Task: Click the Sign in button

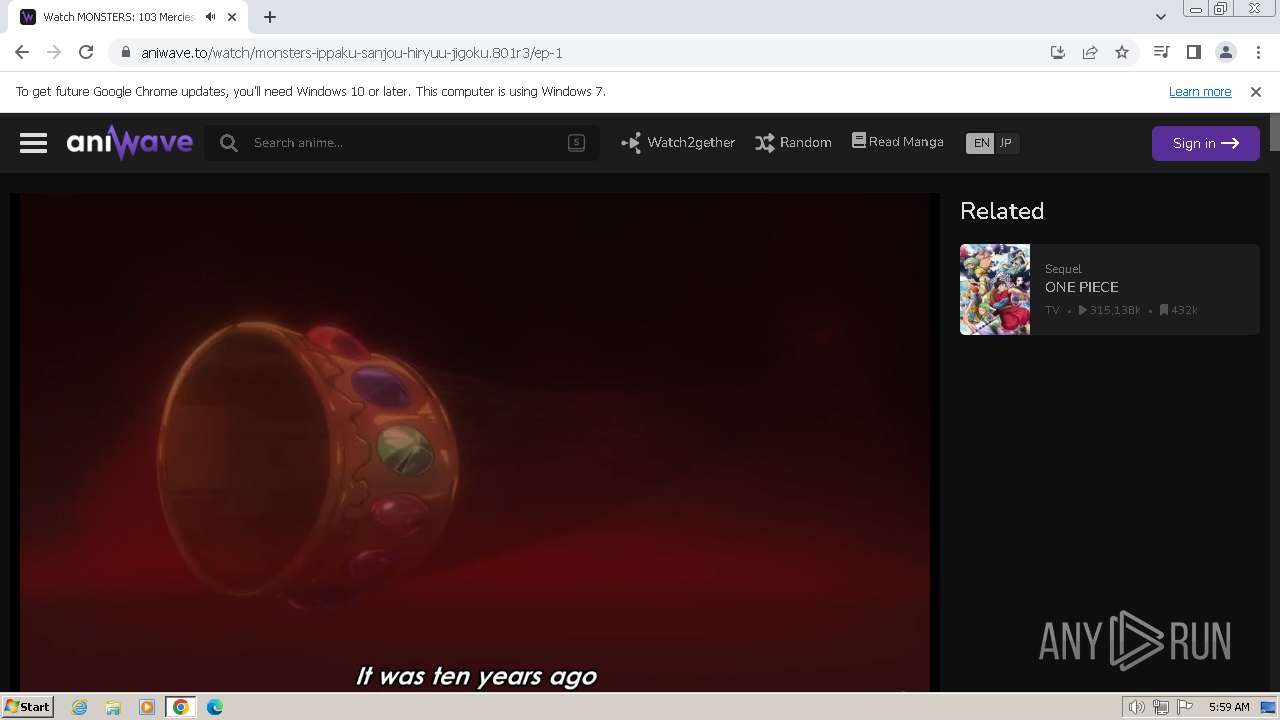Action: (1205, 143)
